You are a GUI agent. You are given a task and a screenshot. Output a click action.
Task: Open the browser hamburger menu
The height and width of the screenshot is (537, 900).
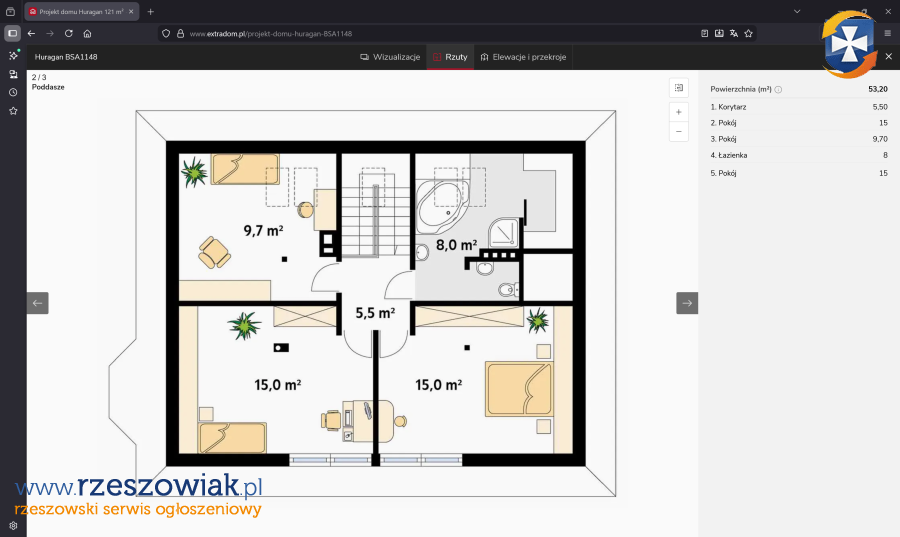[x=887, y=33]
